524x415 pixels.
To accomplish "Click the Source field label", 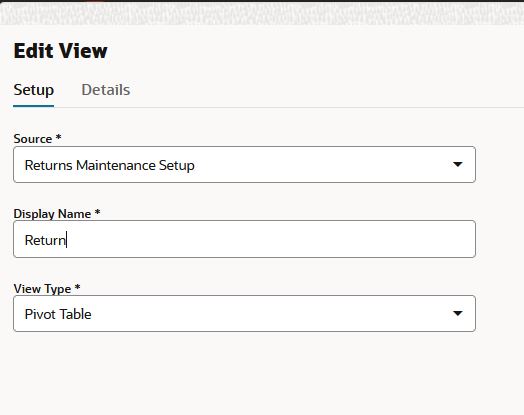I will 33,139.
